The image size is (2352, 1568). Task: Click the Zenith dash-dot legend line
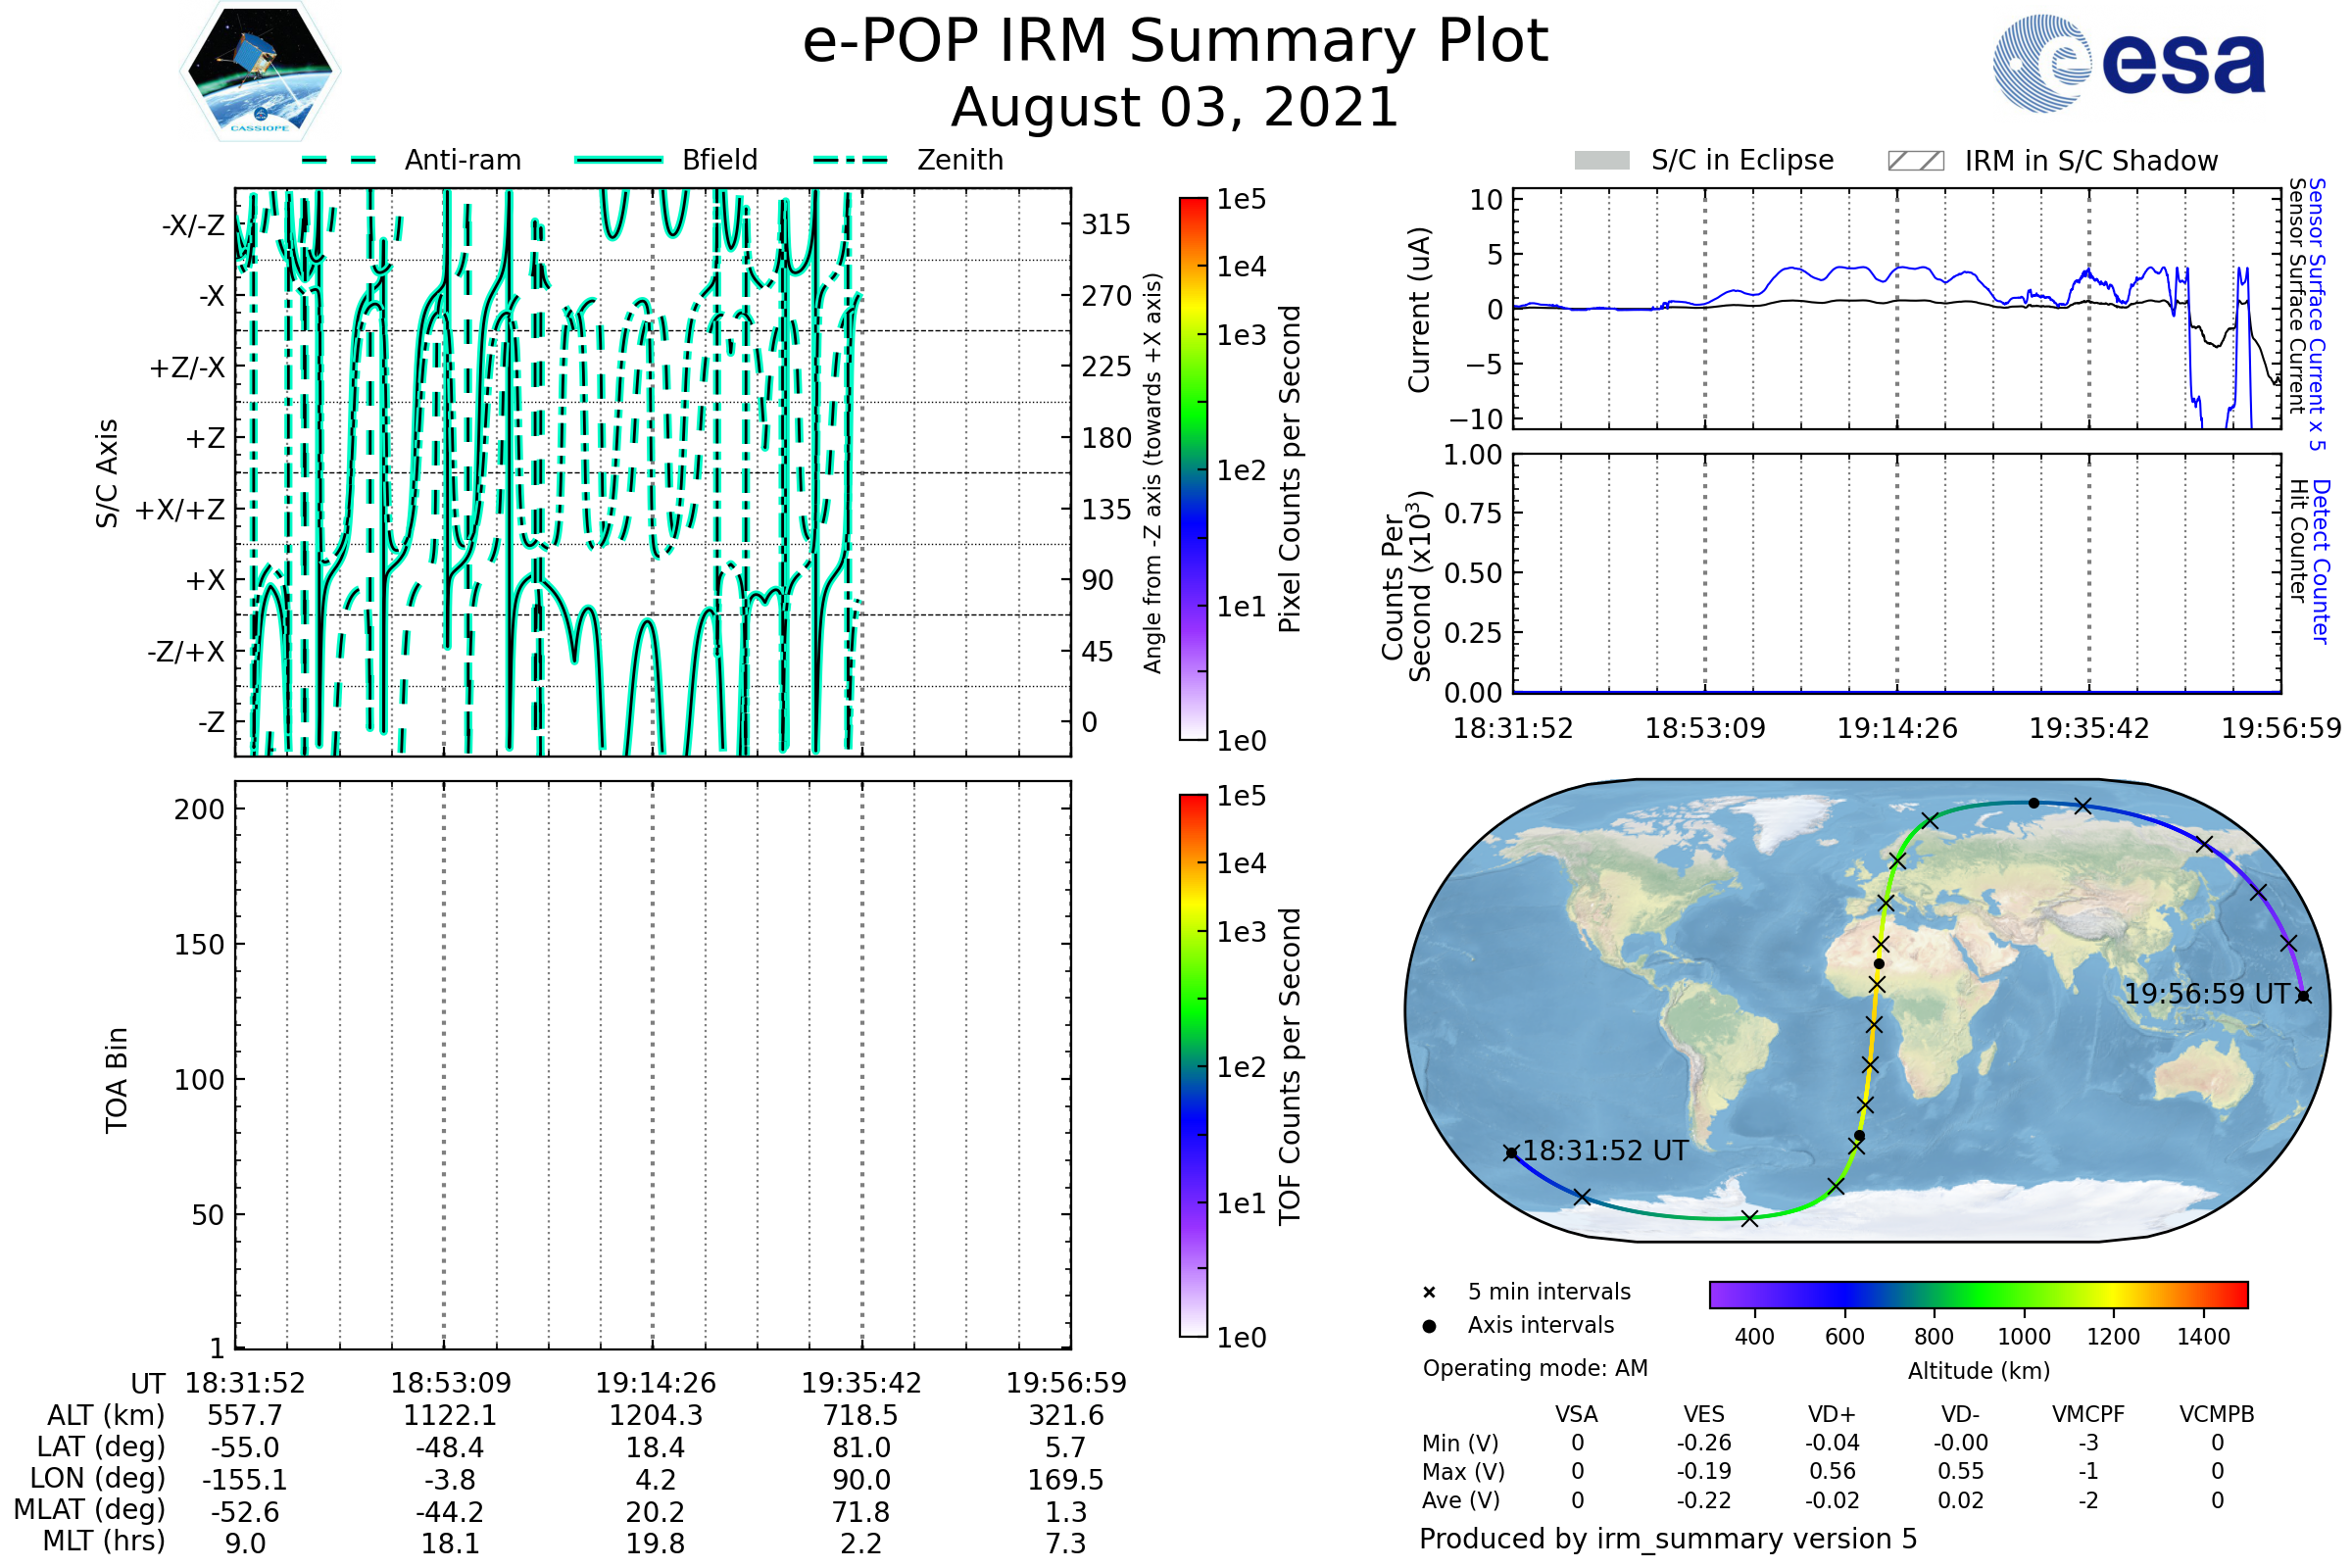[x=851, y=160]
